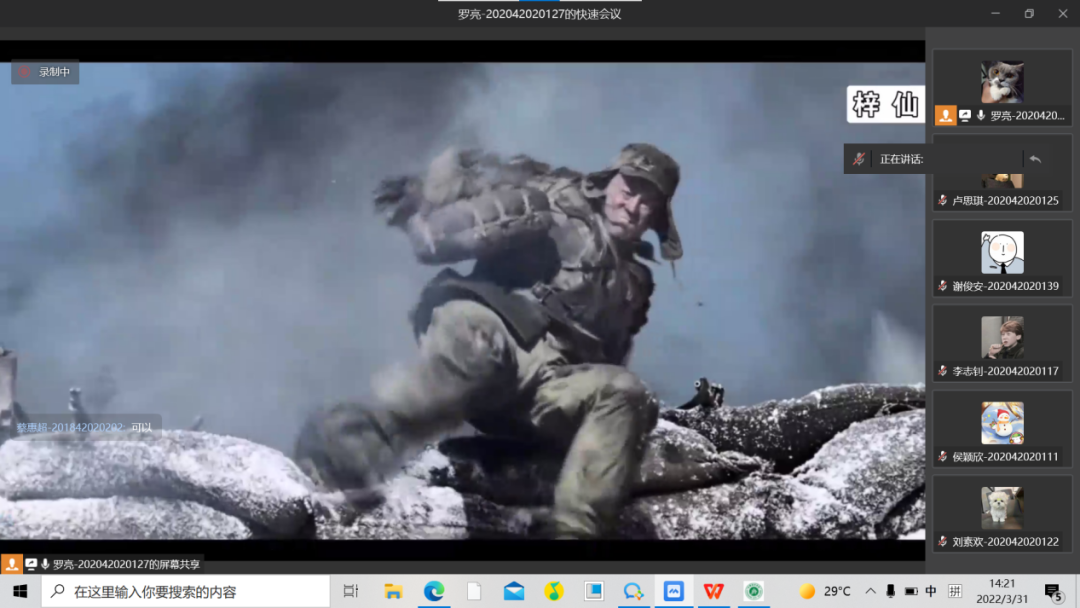Open the clock showing 14:21 2022/3/31

[x=1002, y=591]
